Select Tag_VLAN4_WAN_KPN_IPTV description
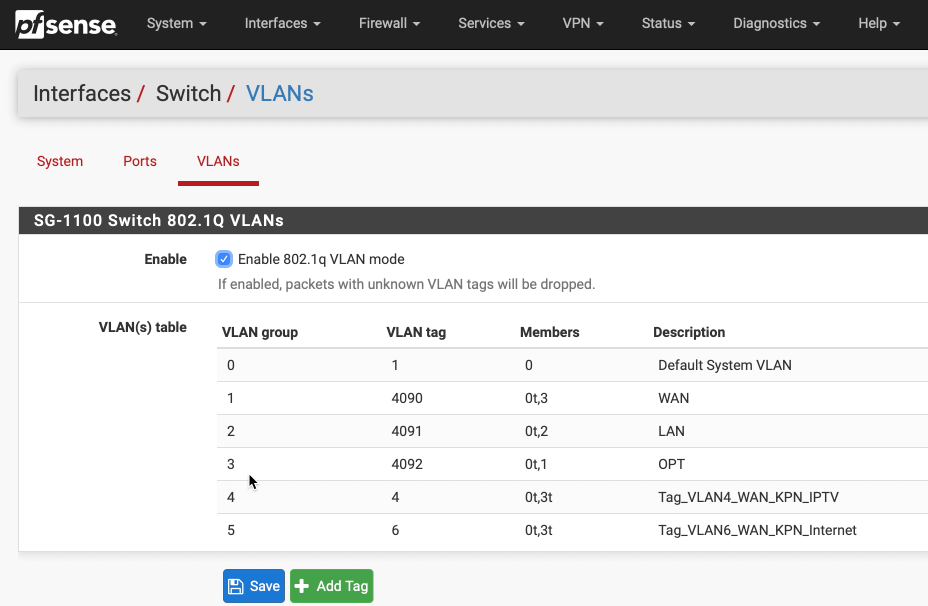 [748, 497]
